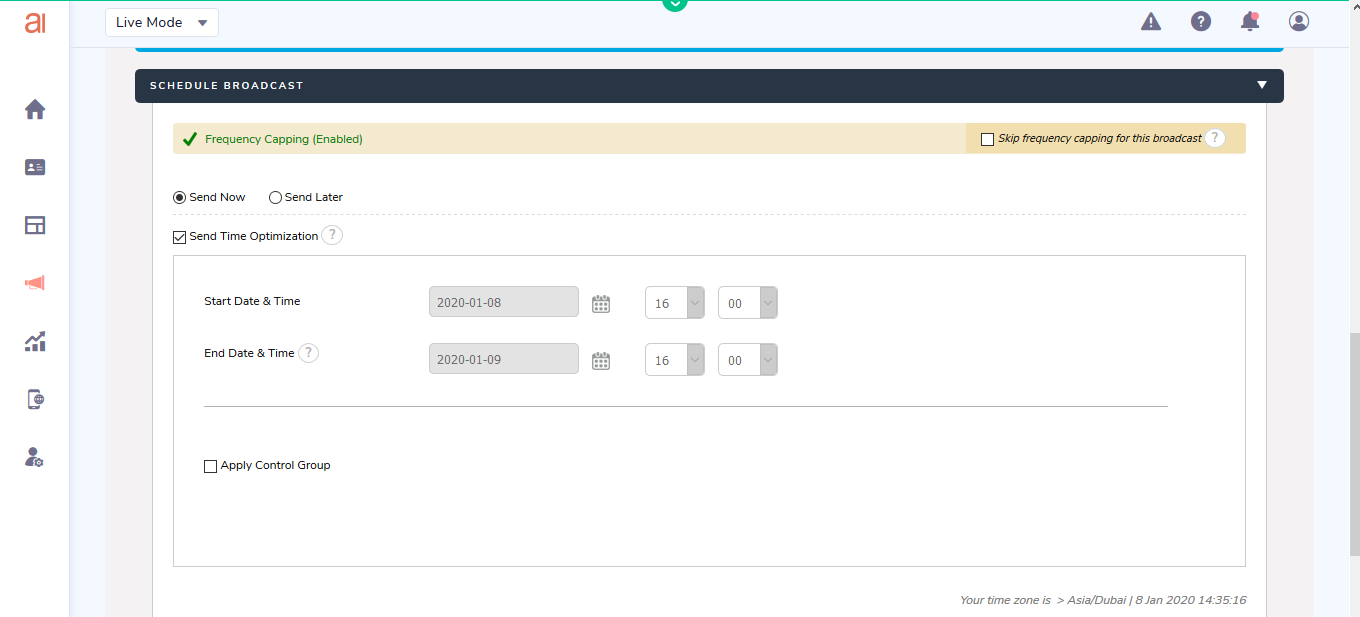Open the Live Mode dropdown
The height and width of the screenshot is (617, 1360).
(x=162, y=22)
